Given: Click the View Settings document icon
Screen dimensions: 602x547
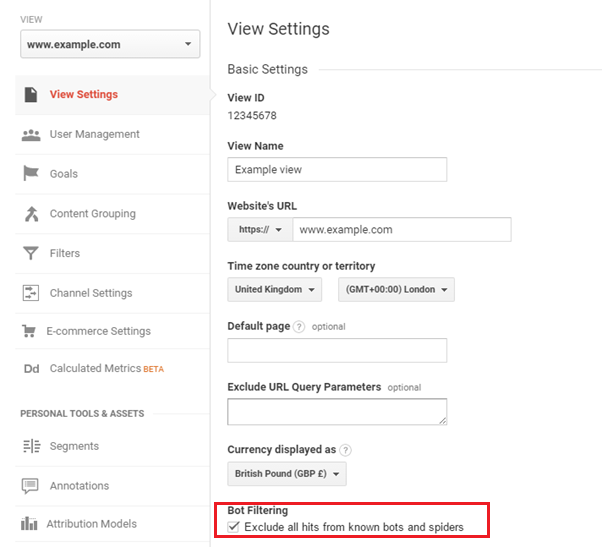Looking at the screenshot, I should click(x=30, y=94).
